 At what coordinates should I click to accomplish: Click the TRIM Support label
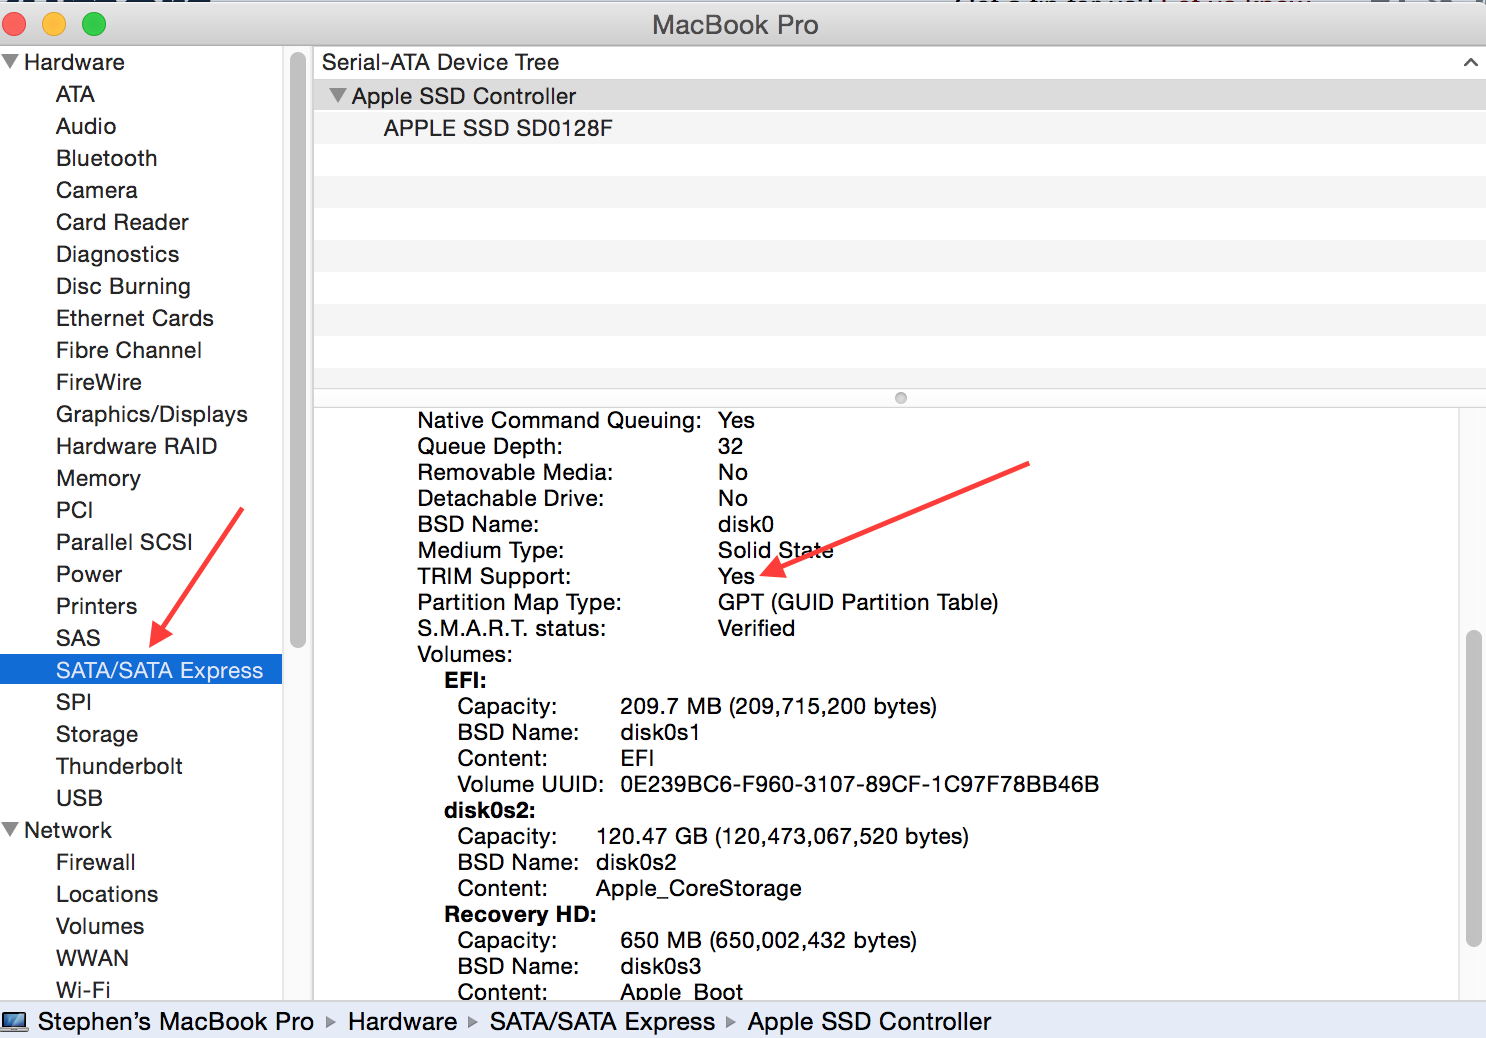494,576
